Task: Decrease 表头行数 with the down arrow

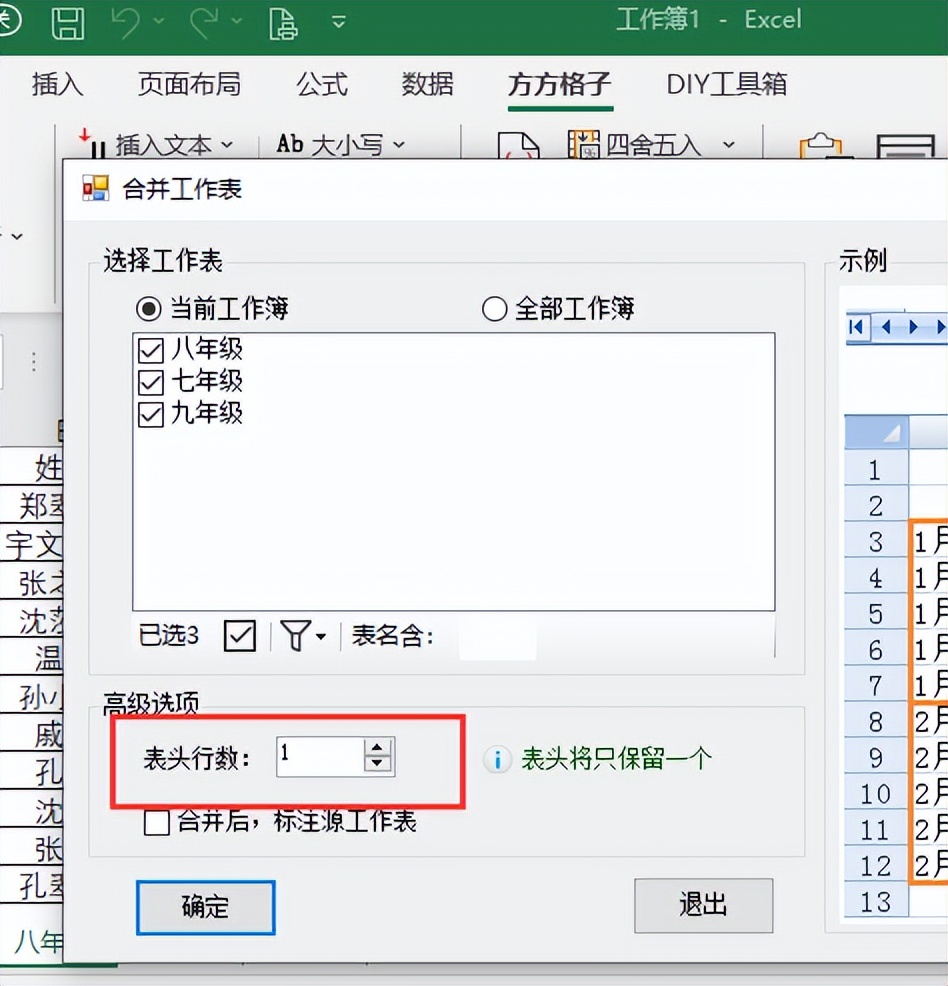Action: pyautogui.click(x=377, y=764)
